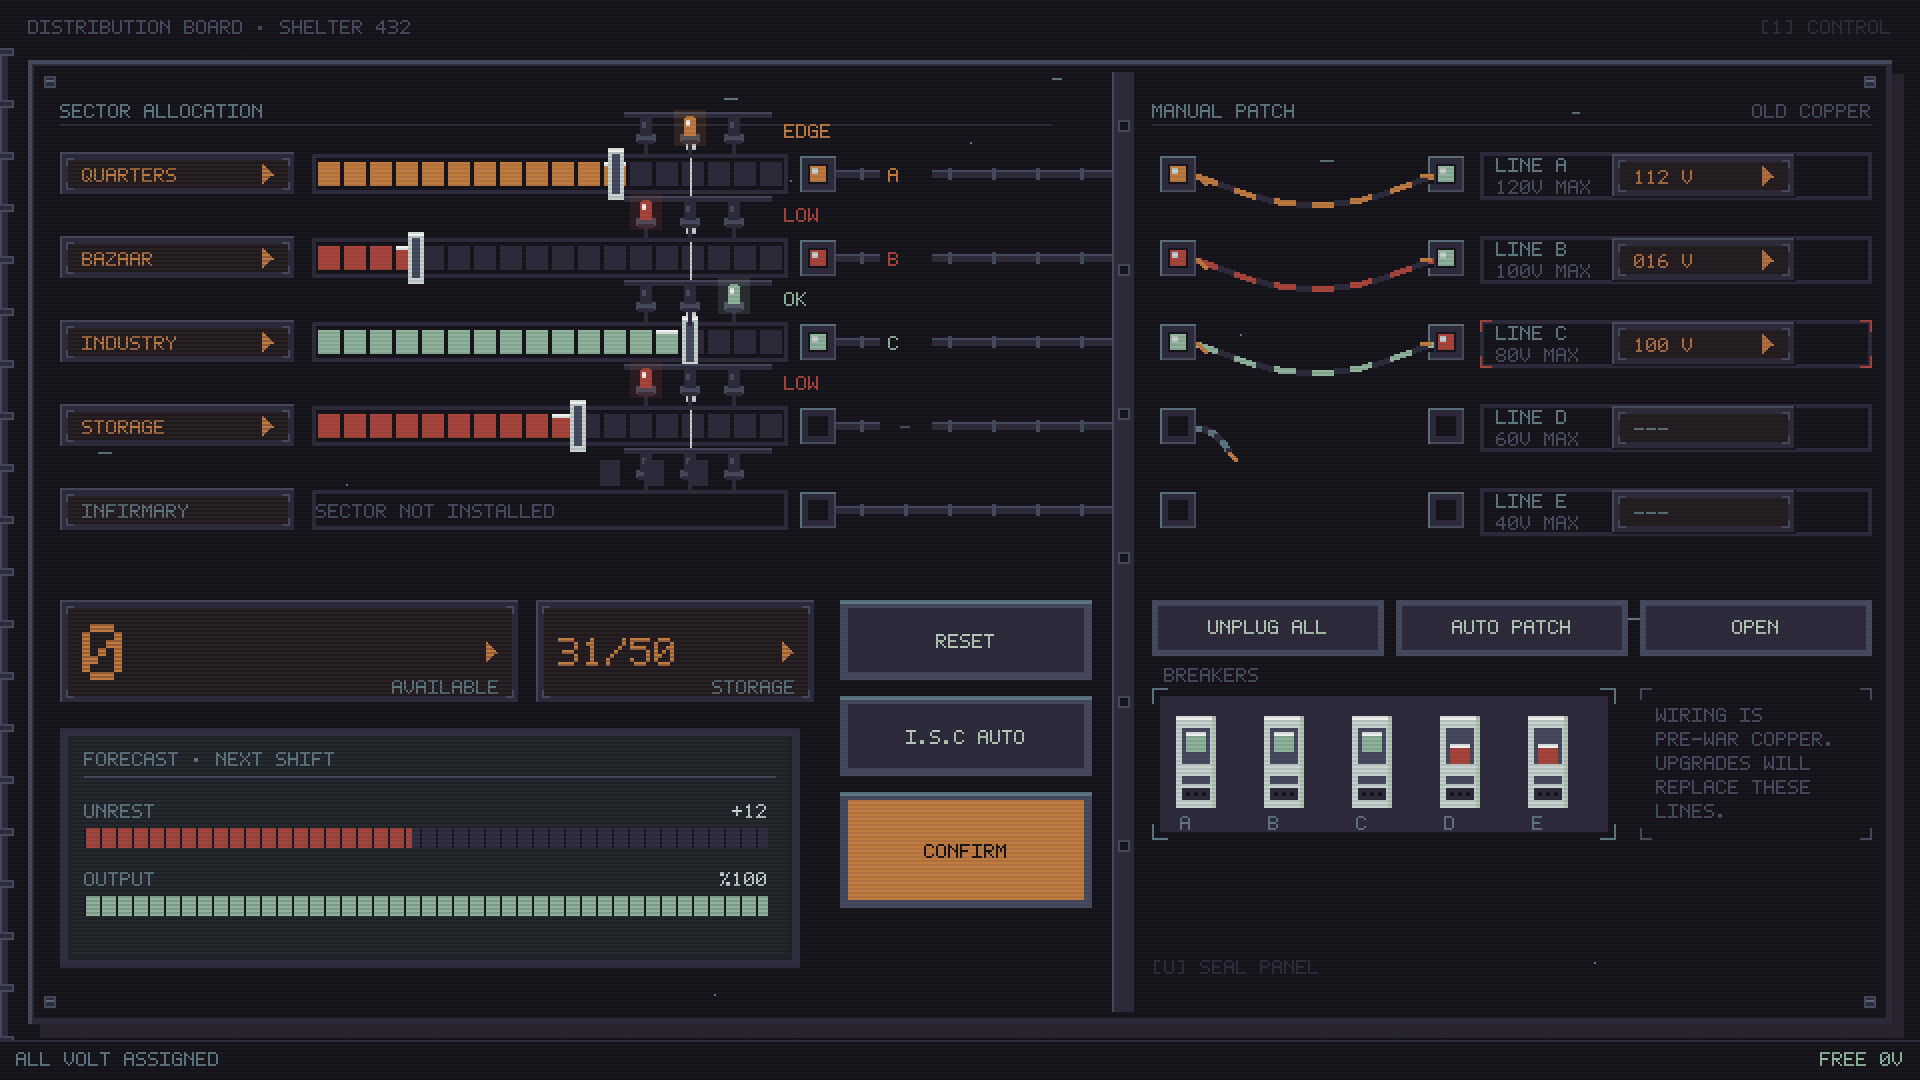Click the green OK lamp above Industry
Image resolution: width=1920 pixels, height=1080 pixels.
coord(733,297)
